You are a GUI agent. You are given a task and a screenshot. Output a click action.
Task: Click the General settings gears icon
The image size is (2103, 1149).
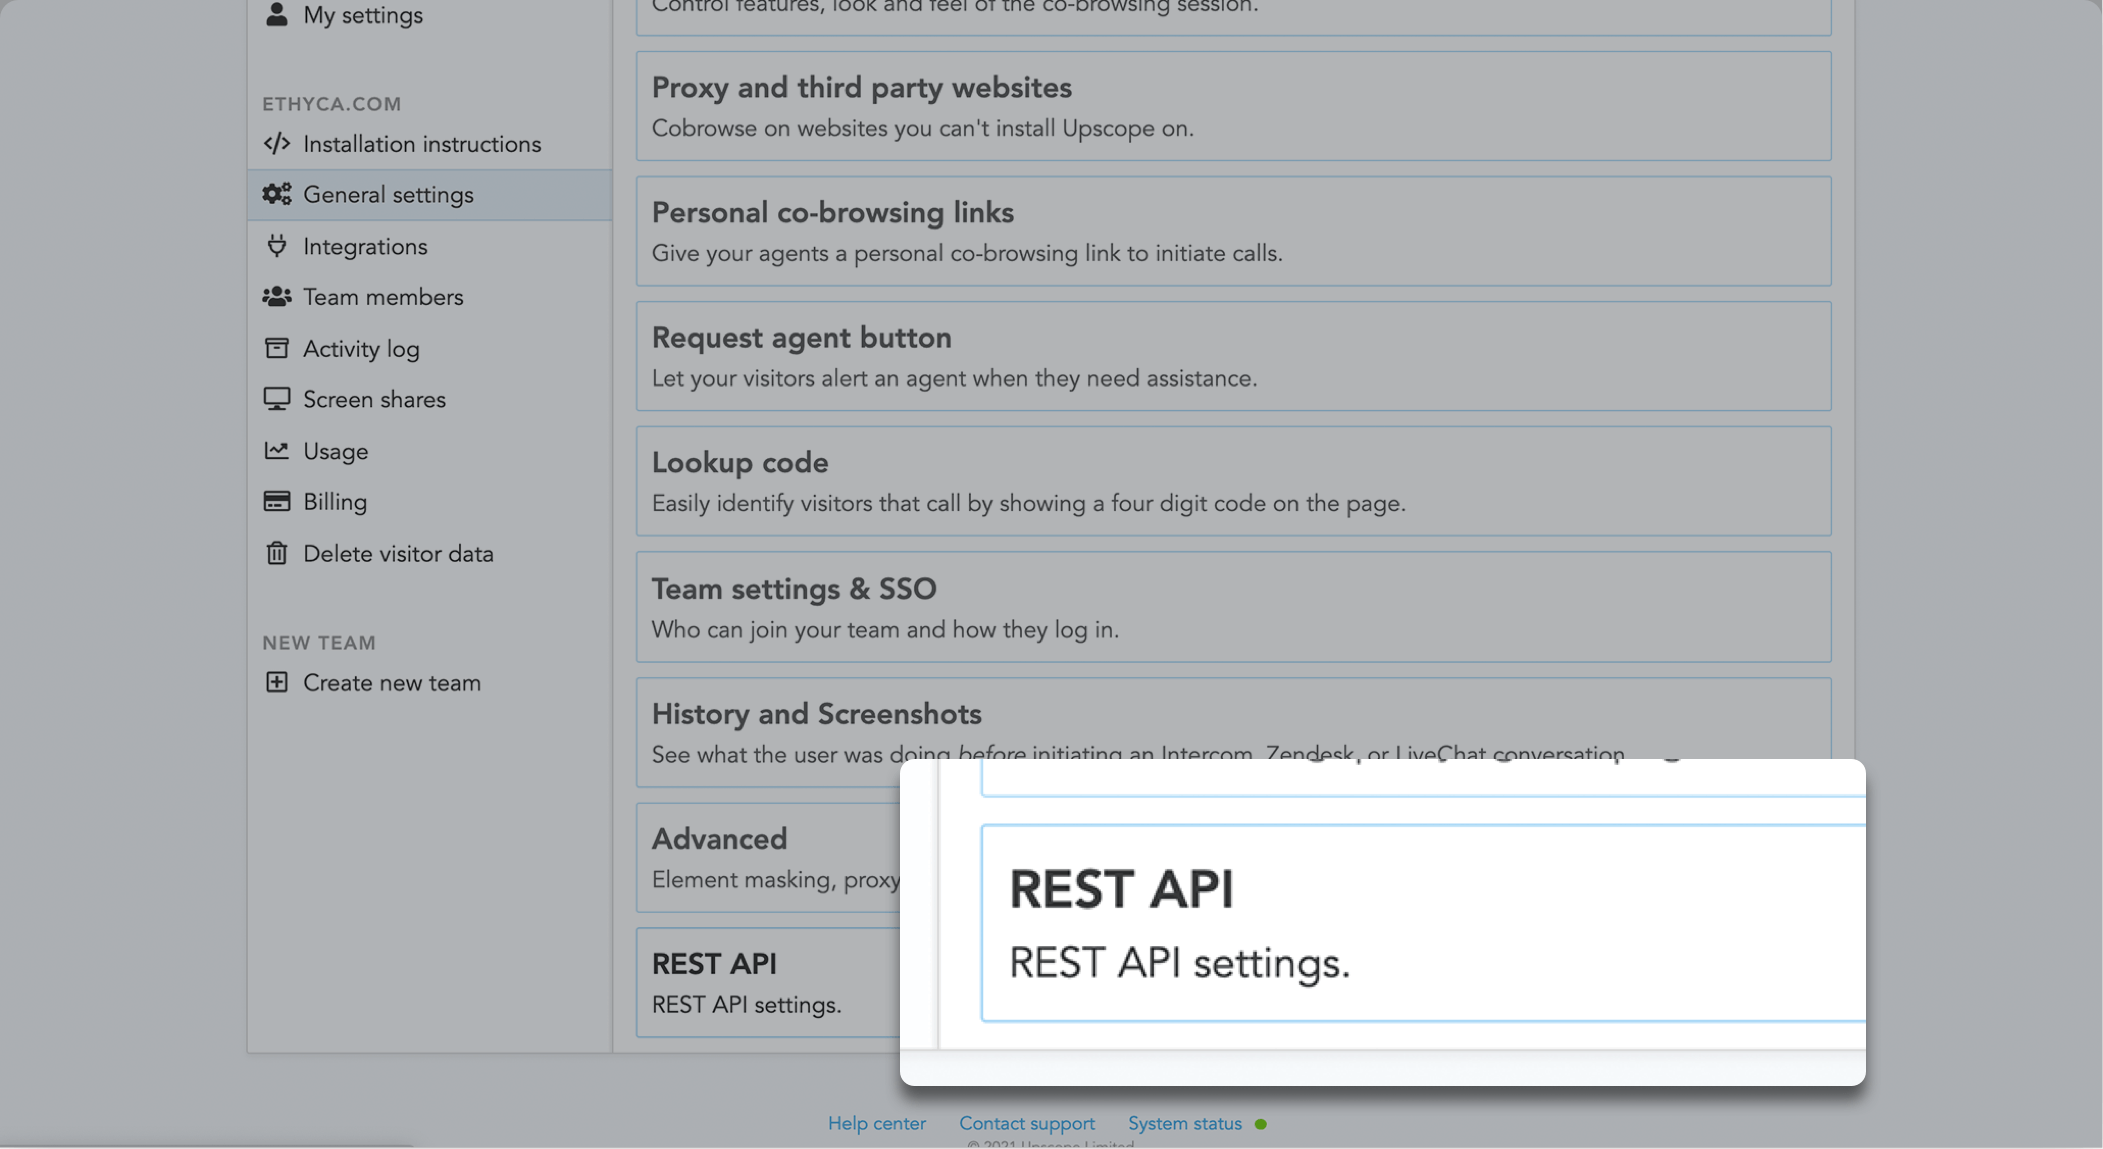[x=277, y=195]
